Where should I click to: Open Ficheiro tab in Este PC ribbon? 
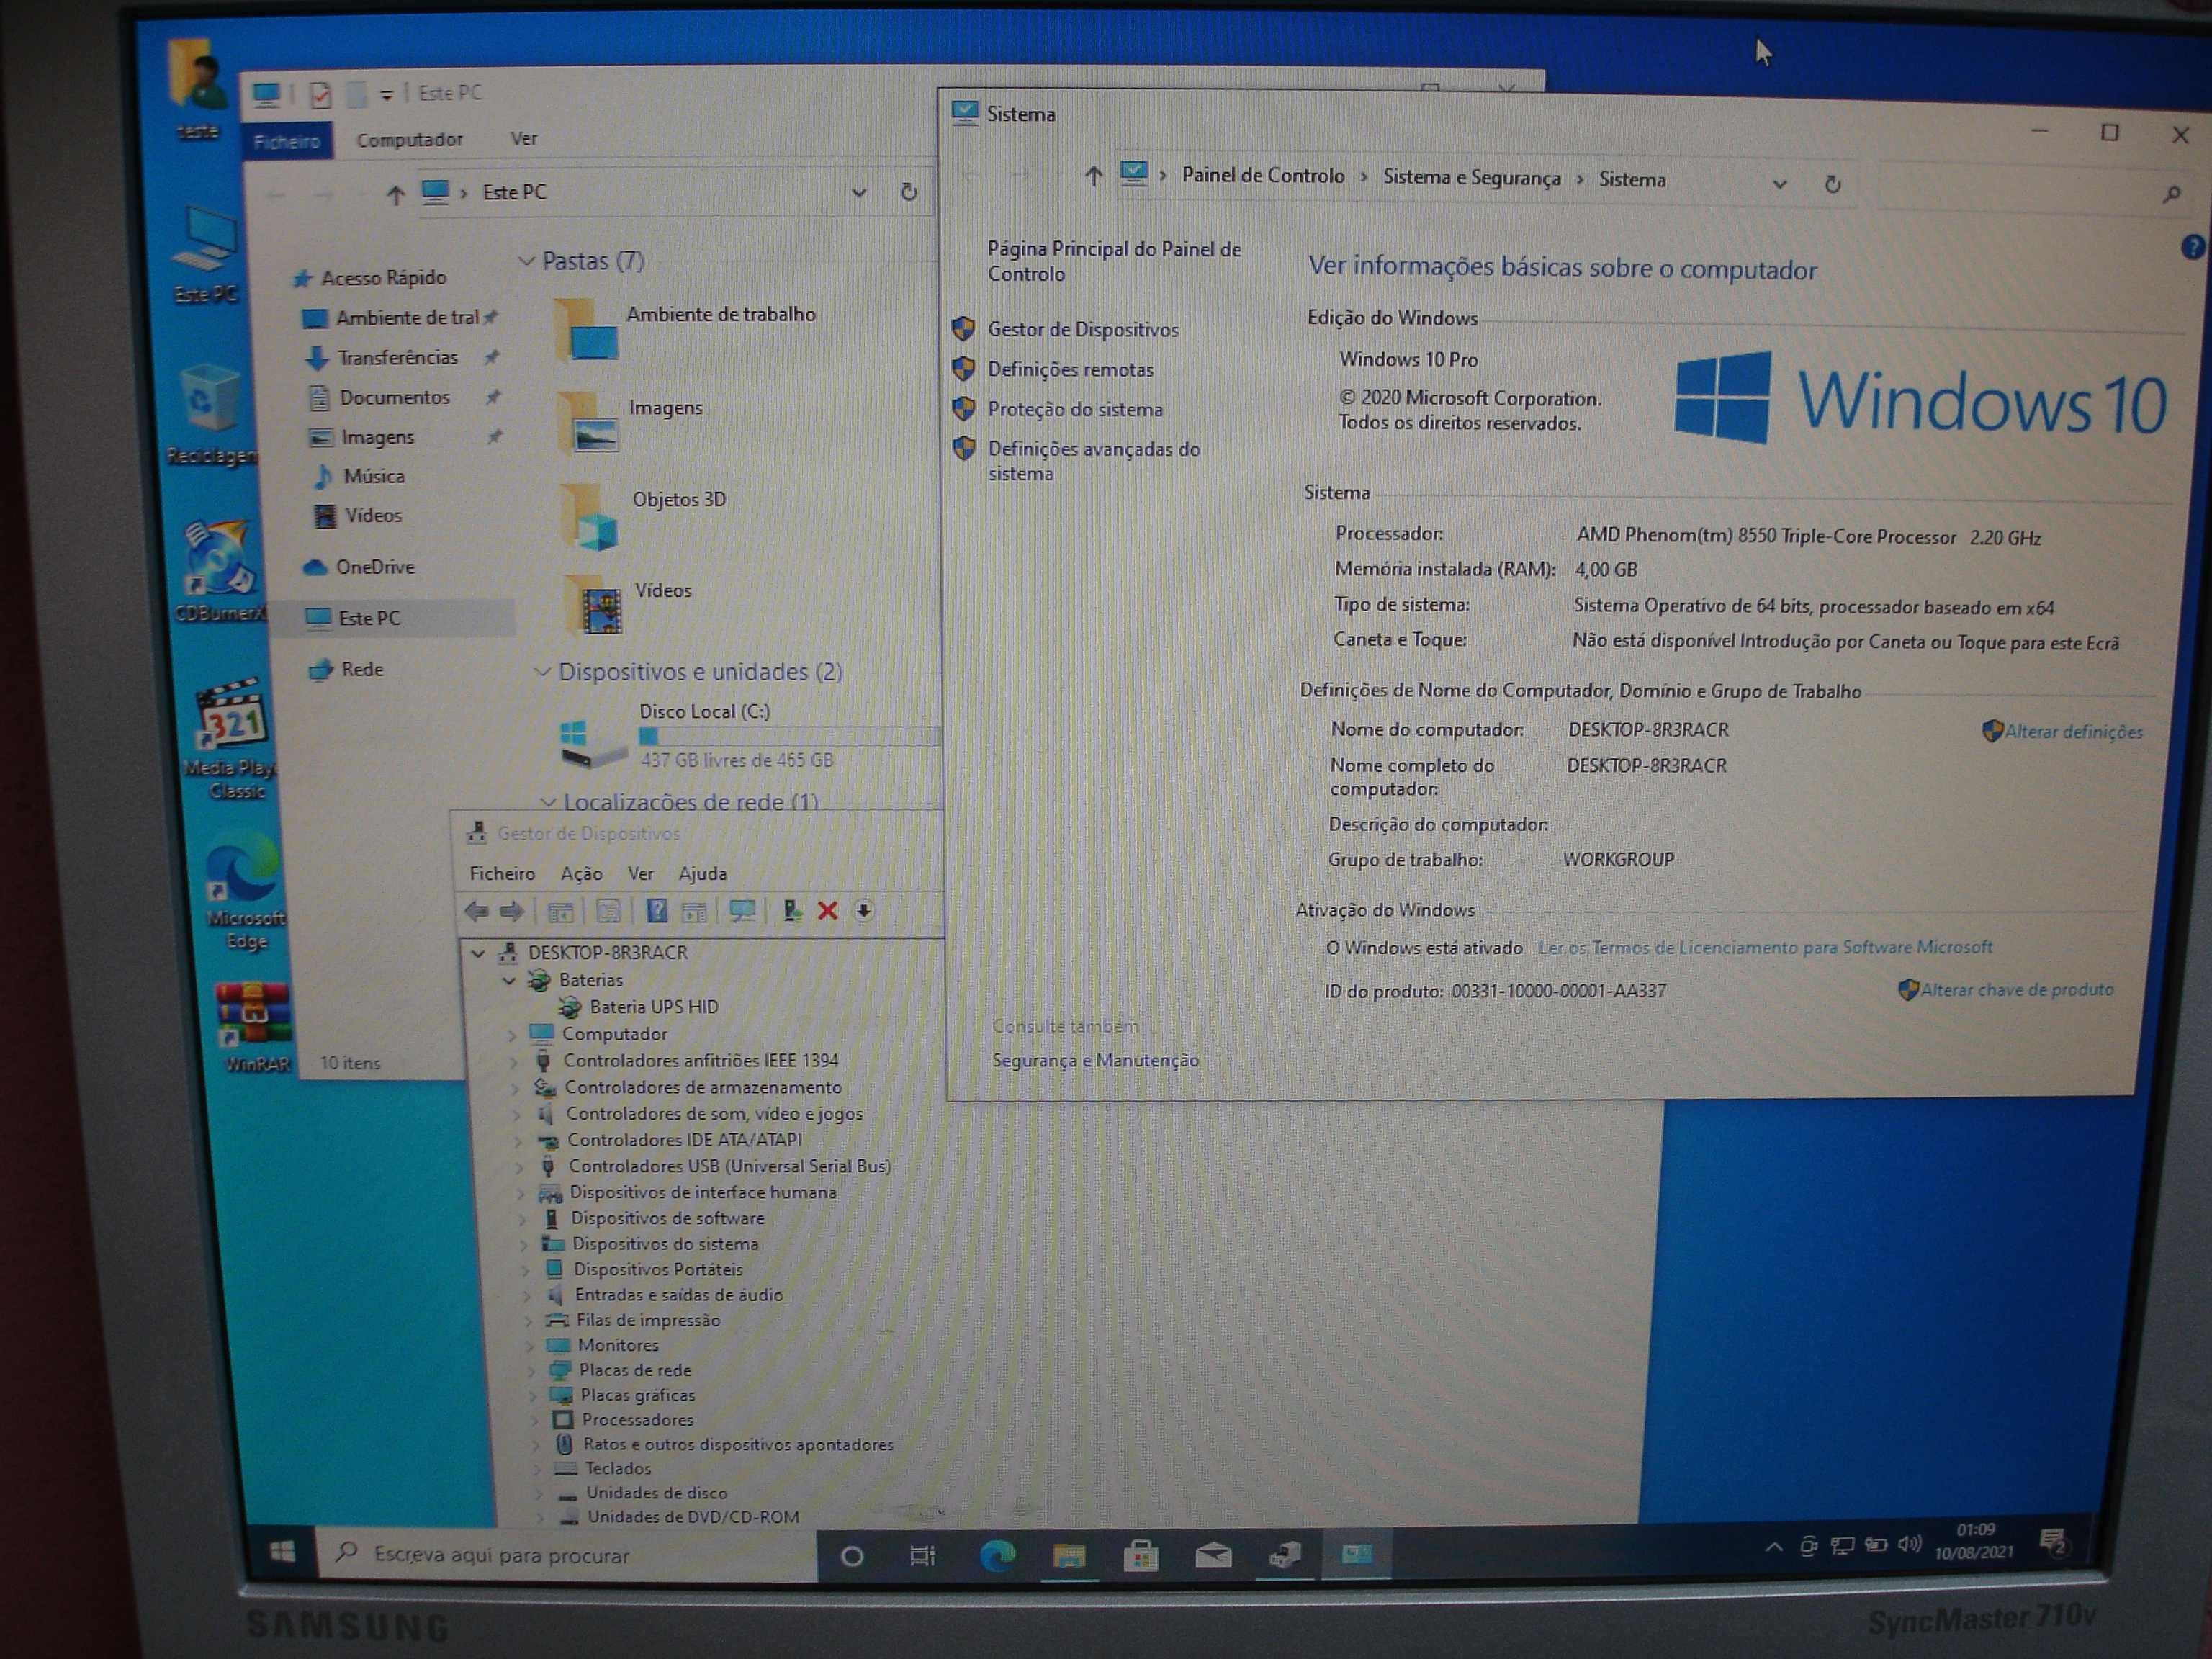click(x=286, y=141)
